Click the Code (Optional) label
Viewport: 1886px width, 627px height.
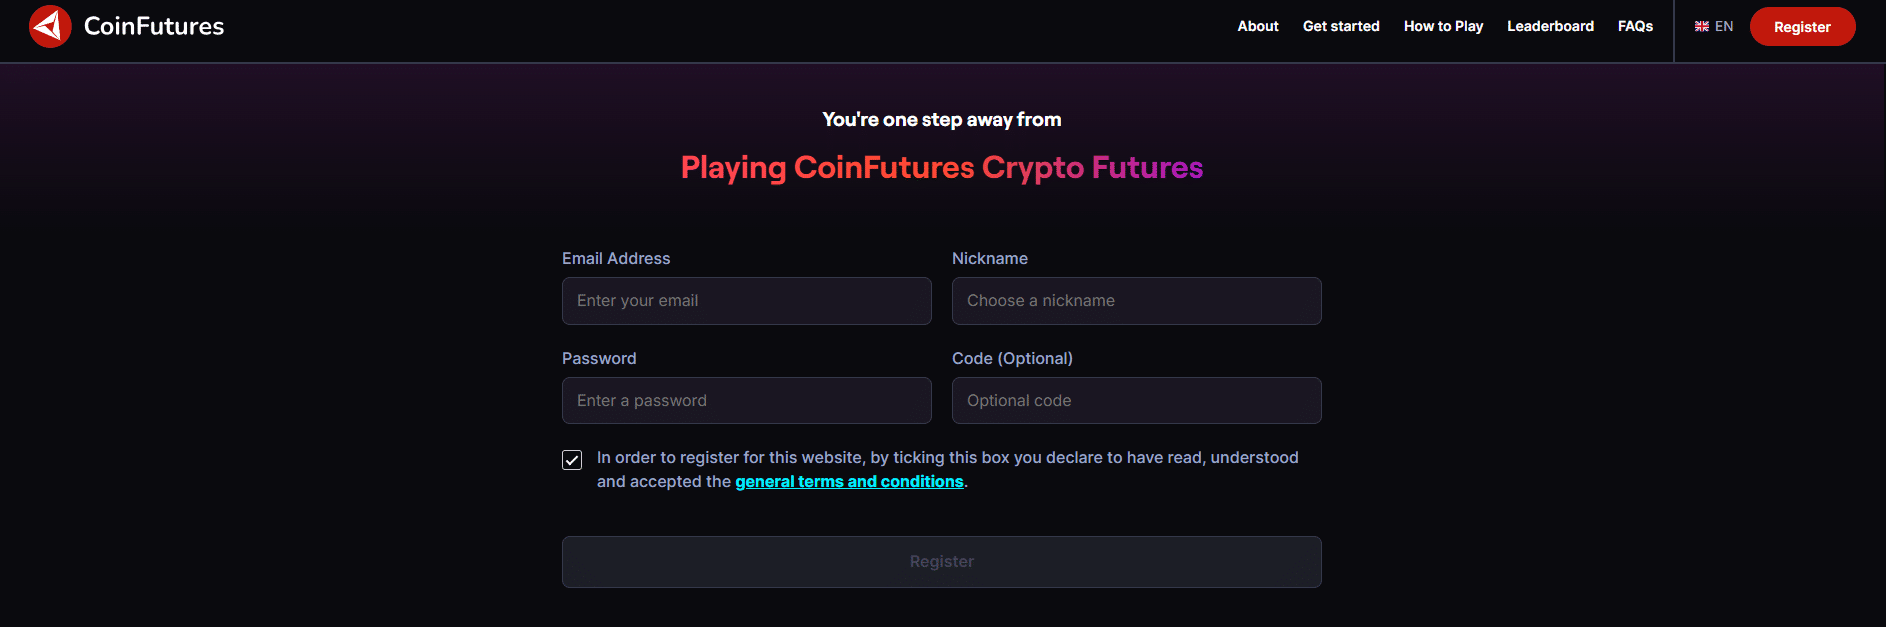pos(1012,359)
